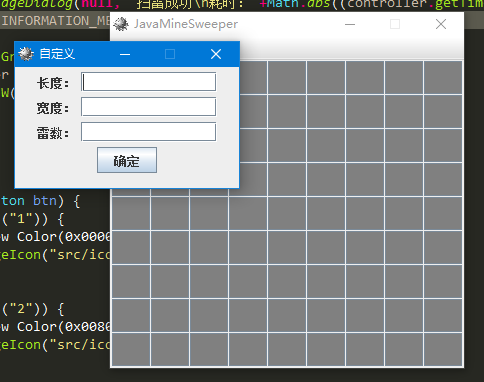The height and width of the screenshot is (382, 484).
Task: Click the 宽度 (width) input field
Action: click(x=149, y=107)
